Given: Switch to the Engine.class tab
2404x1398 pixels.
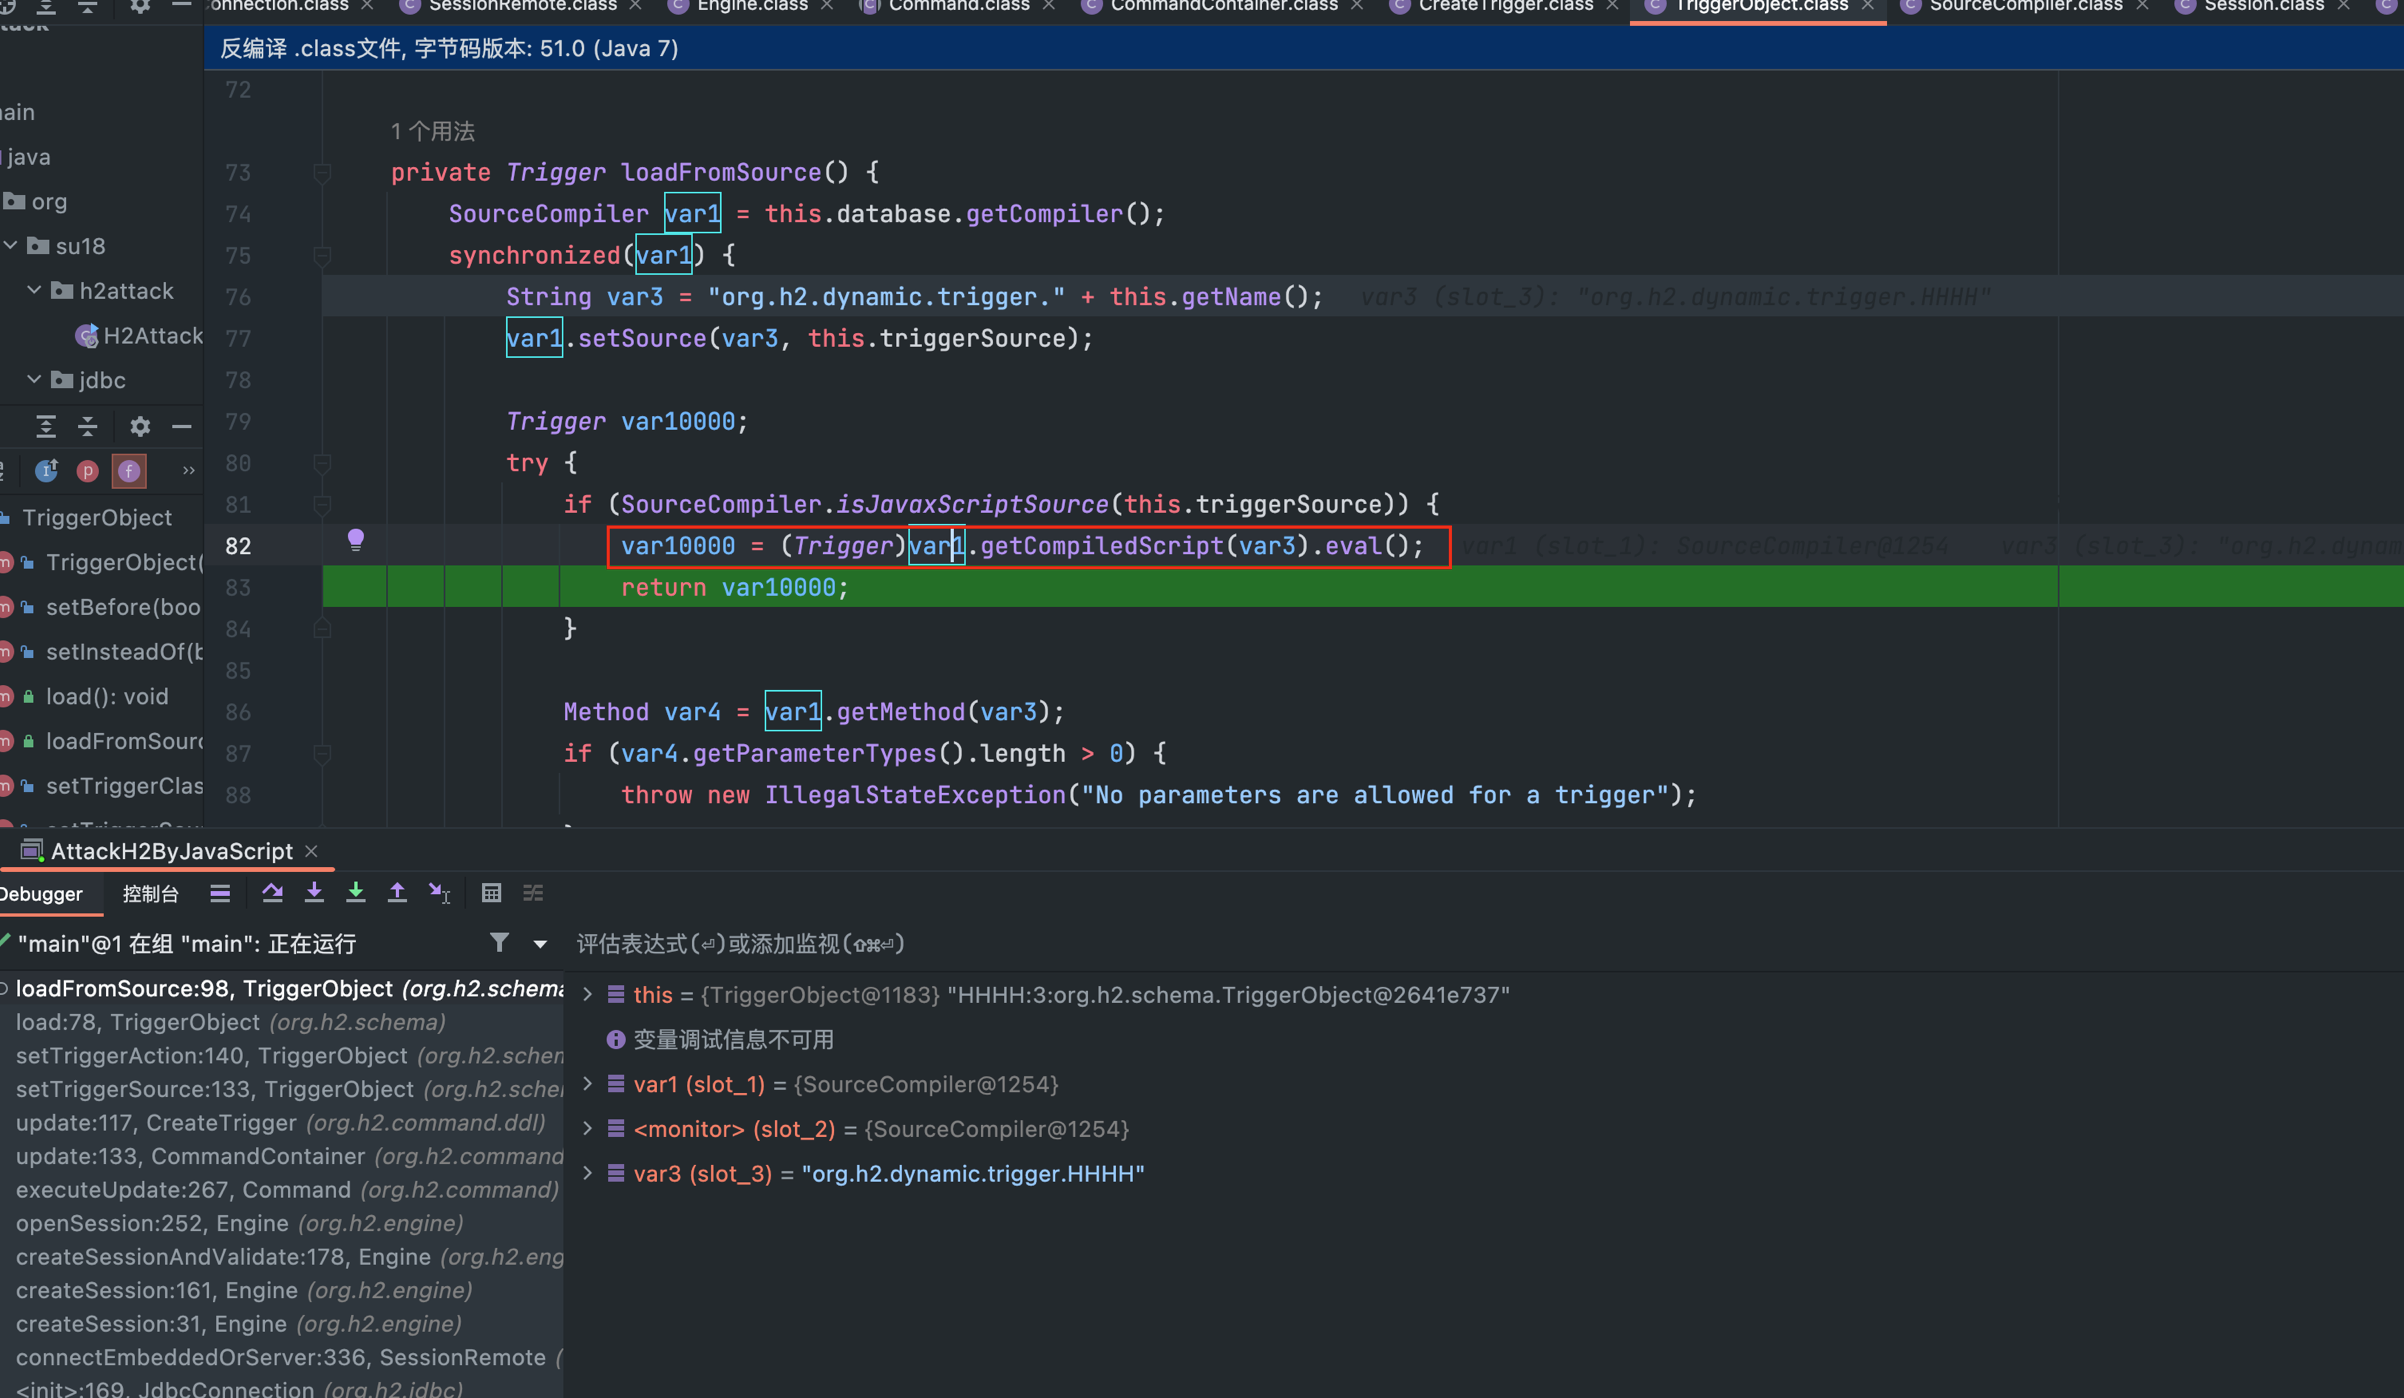Looking at the screenshot, I should click(751, 6).
